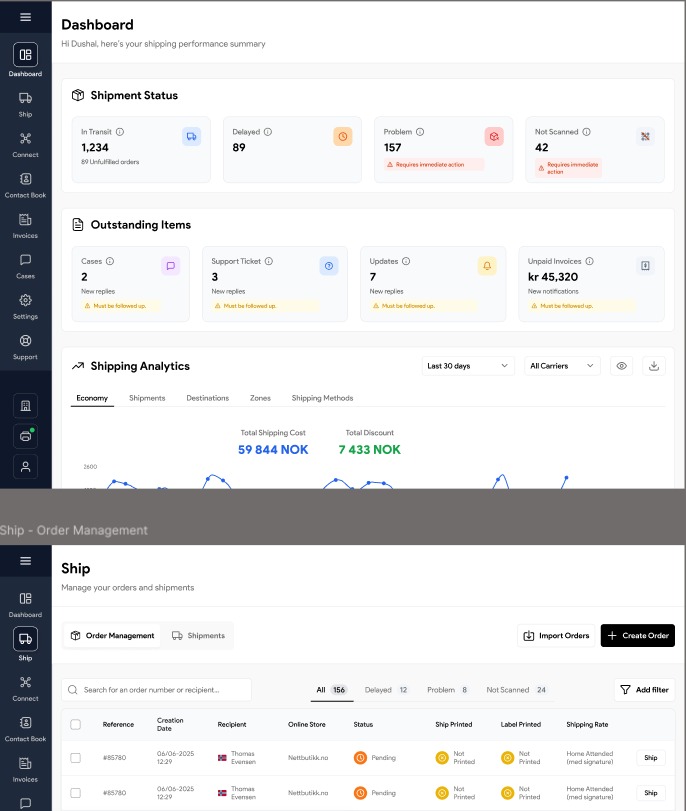Click the bell icon on the Updates card
The height and width of the screenshot is (811, 686).
click(x=487, y=266)
